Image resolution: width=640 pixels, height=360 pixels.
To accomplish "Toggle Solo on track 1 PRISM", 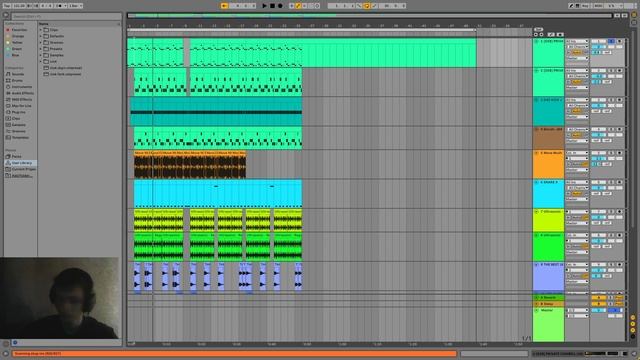I will 611,41.
